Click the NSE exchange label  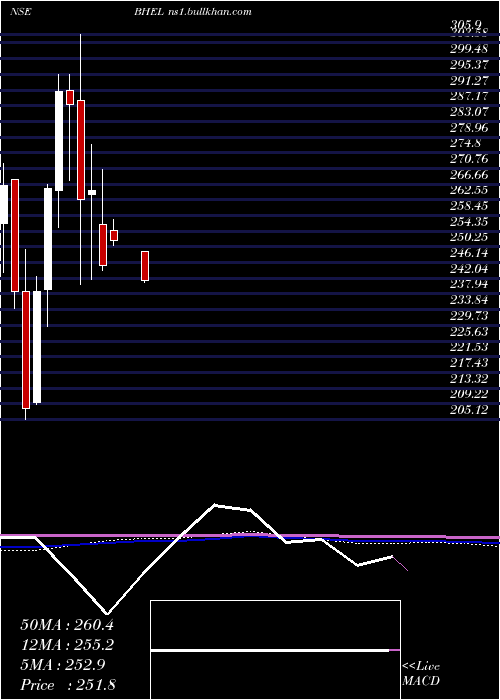click(x=21, y=12)
